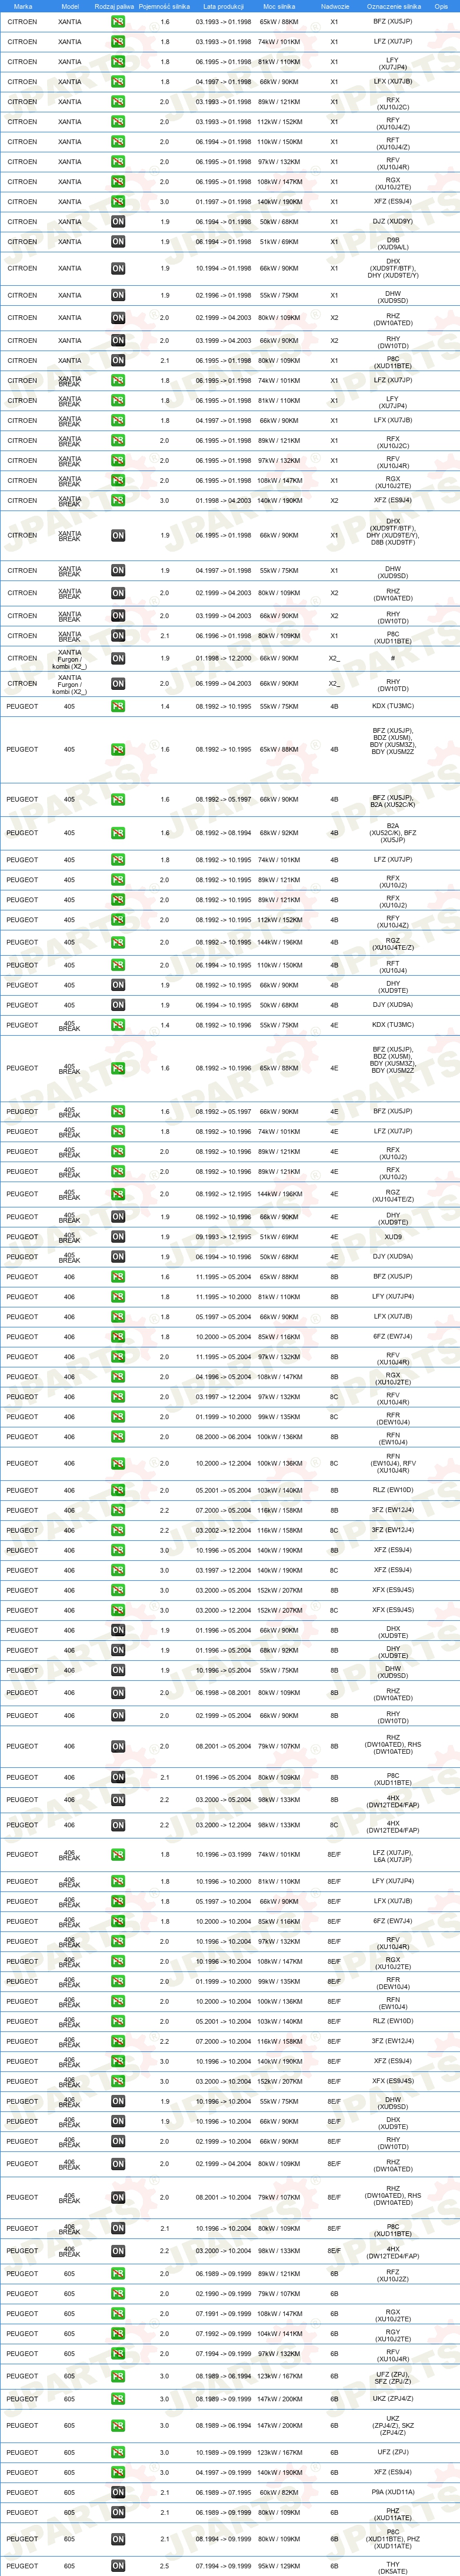
Task: Select engine code cell THY (DK5ATE)
Action: click(393, 2567)
